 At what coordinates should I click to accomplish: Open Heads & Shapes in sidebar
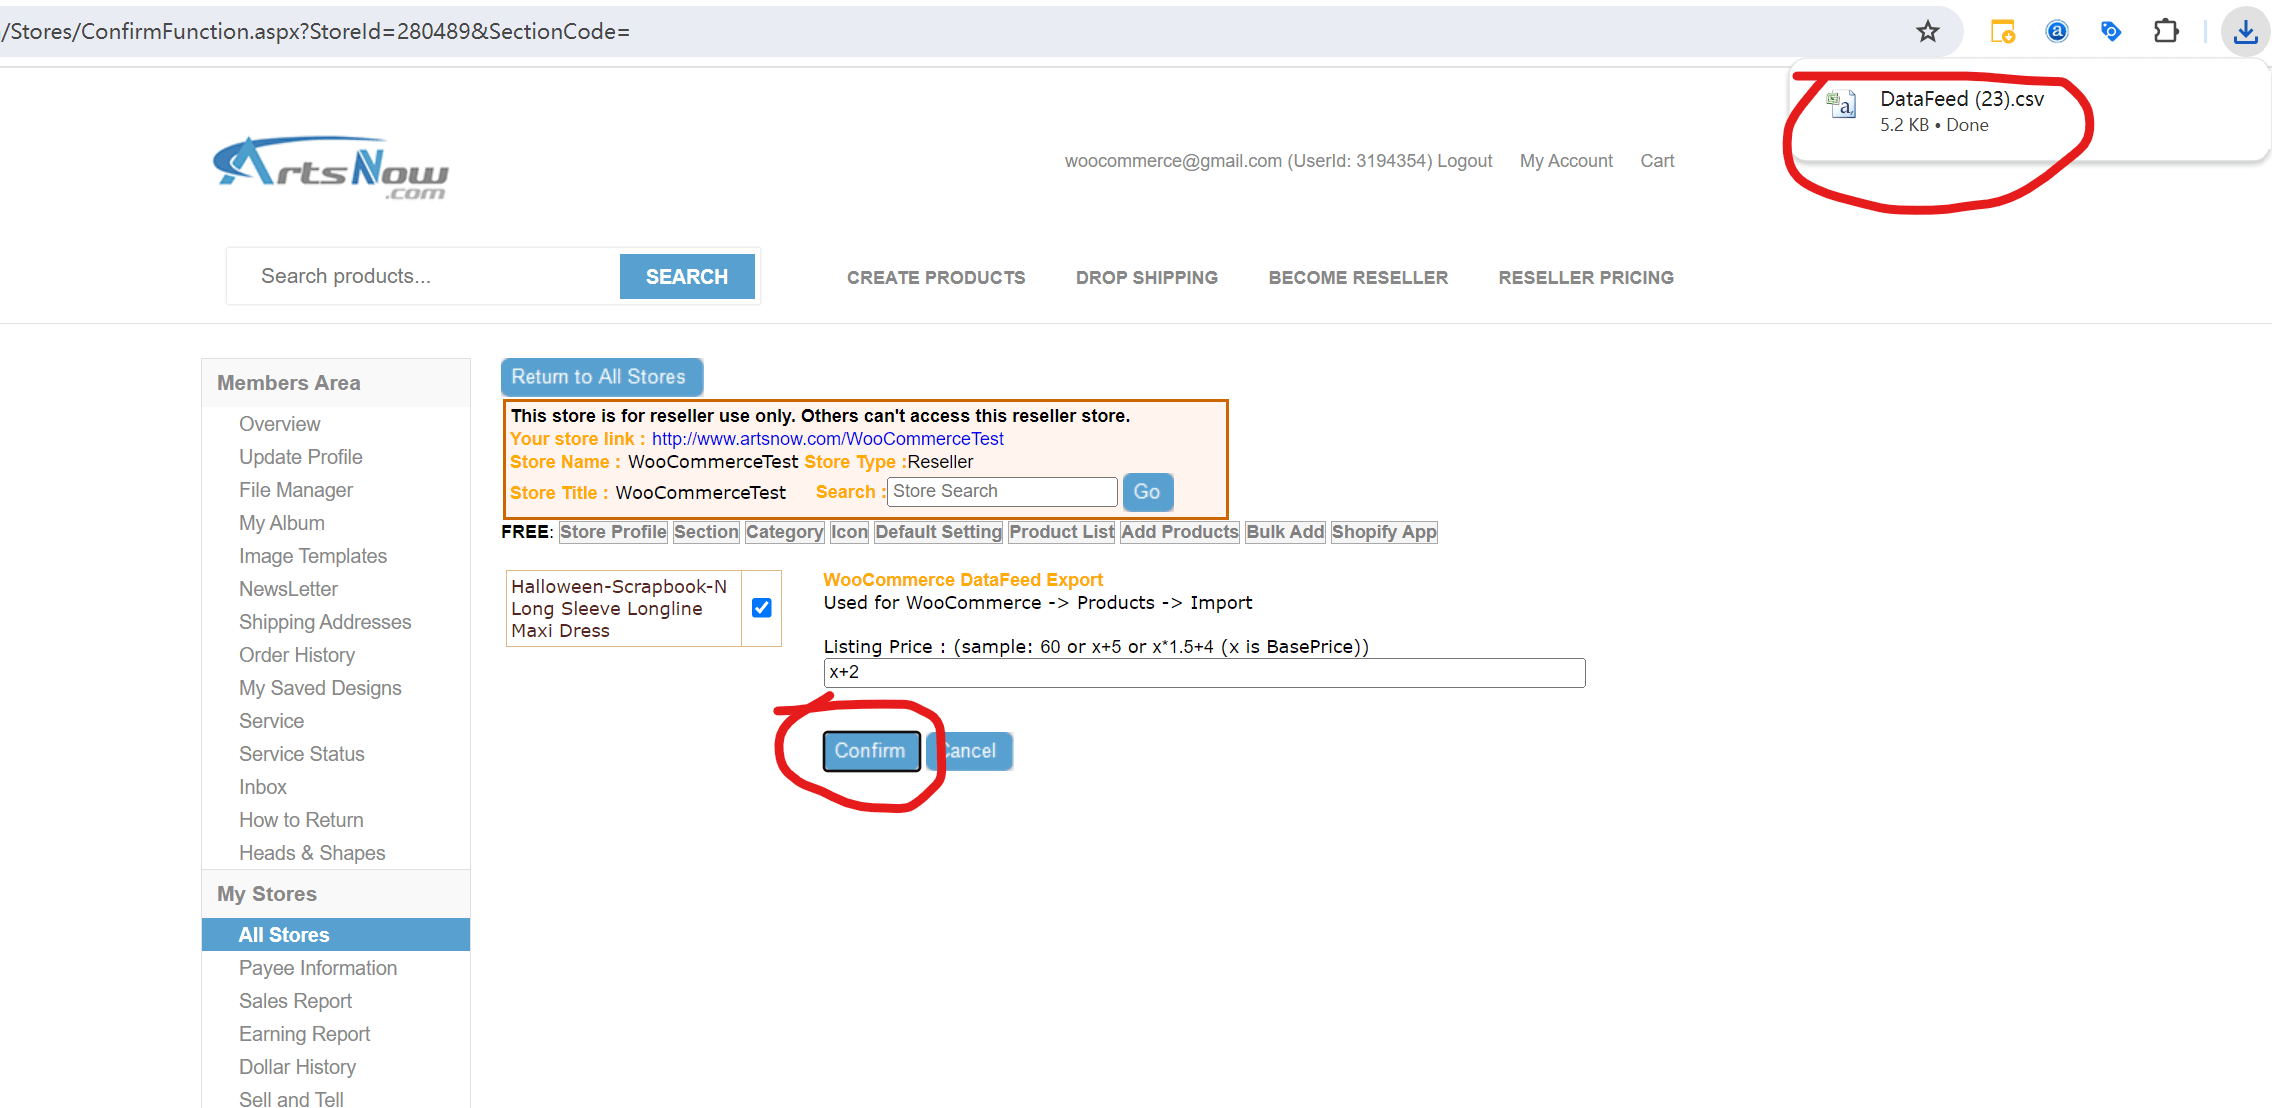[x=312, y=853]
